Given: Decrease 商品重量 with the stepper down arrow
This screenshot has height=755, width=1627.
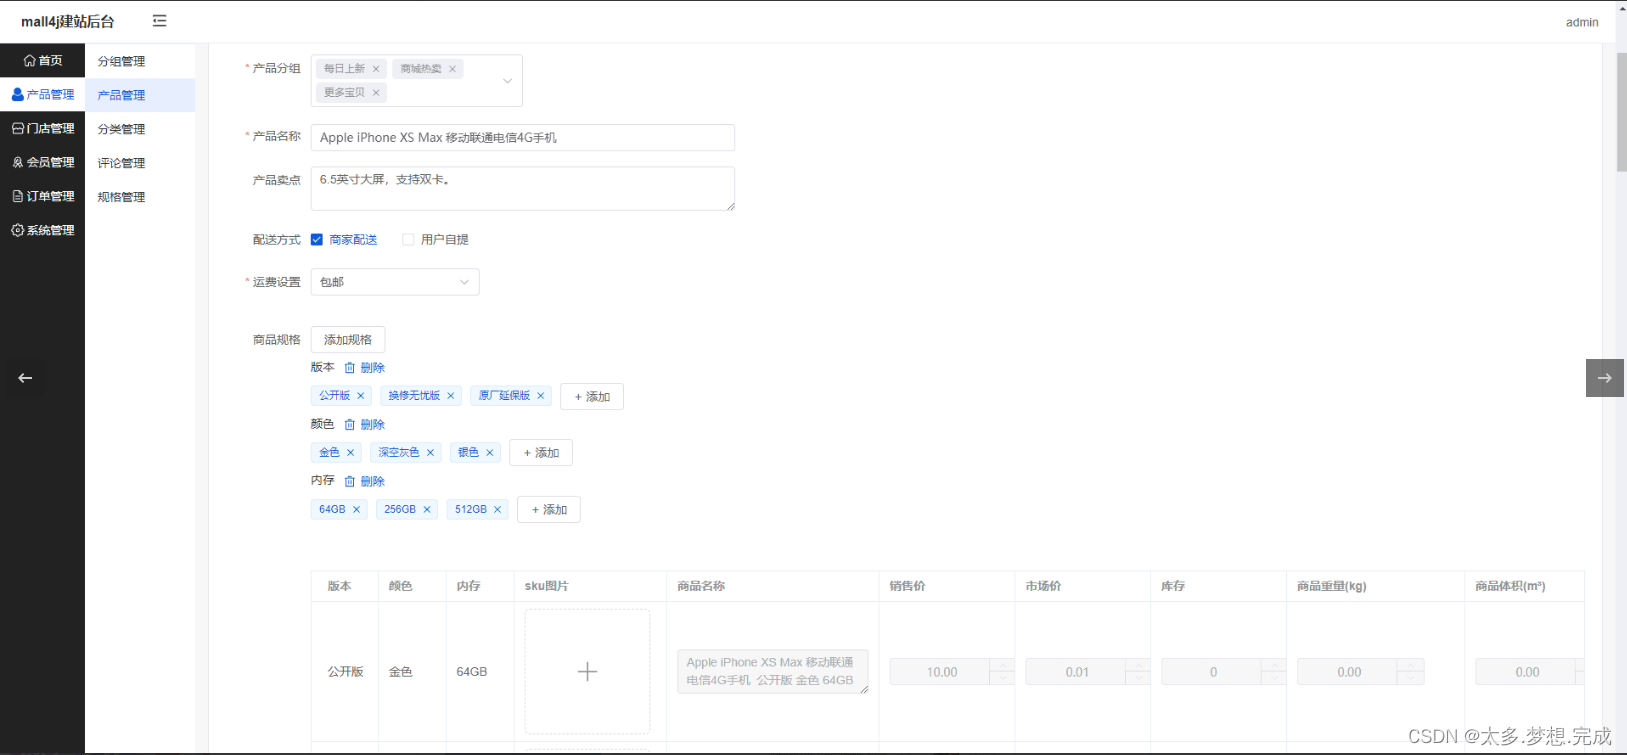Looking at the screenshot, I should (x=1411, y=679).
